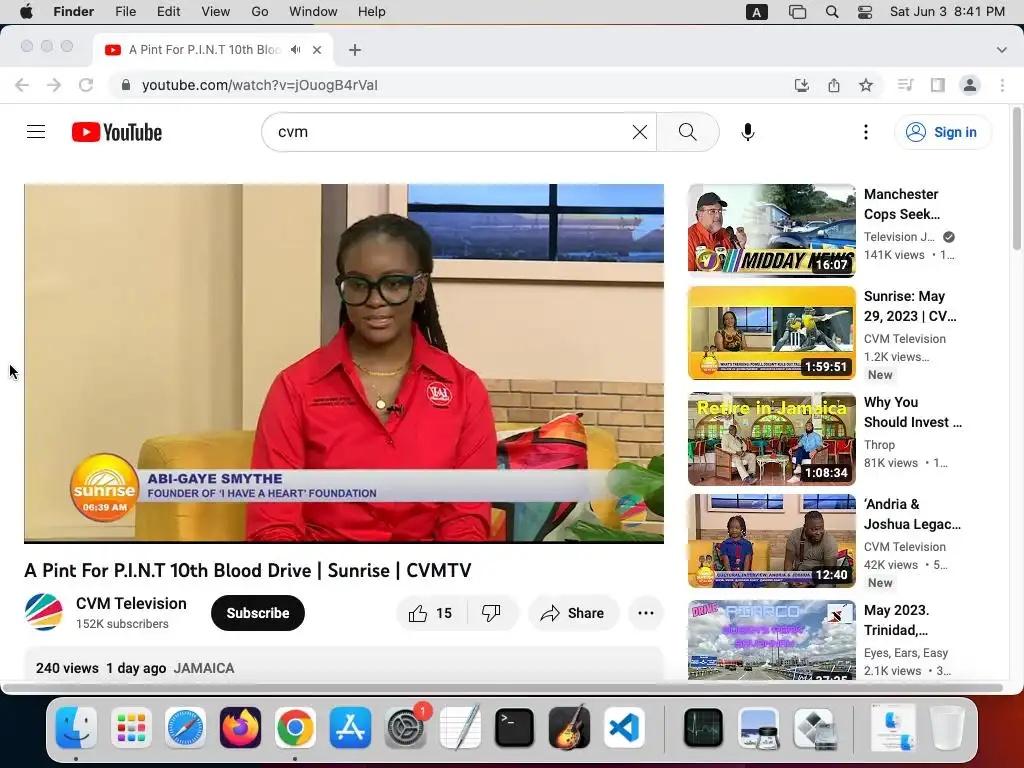Open GarageBand from the Dock

point(569,728)
